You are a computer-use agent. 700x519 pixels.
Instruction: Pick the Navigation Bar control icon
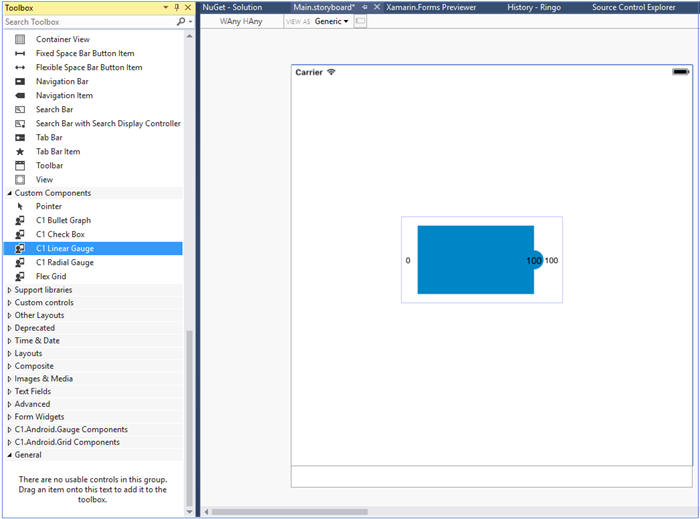(20, 81)
